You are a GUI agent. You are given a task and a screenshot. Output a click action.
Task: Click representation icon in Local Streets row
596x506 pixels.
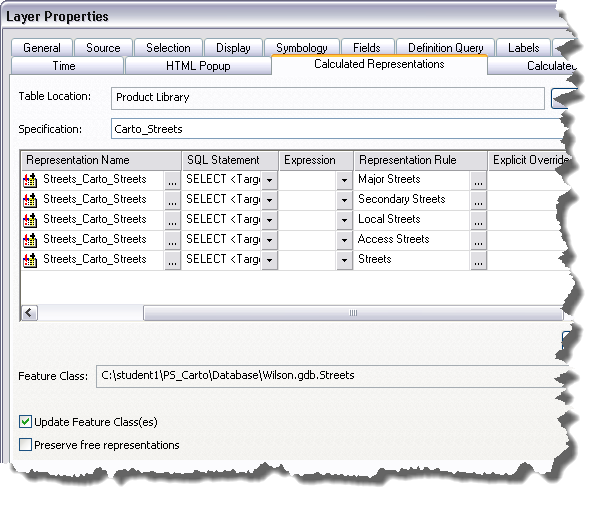(x=30, y=220)
